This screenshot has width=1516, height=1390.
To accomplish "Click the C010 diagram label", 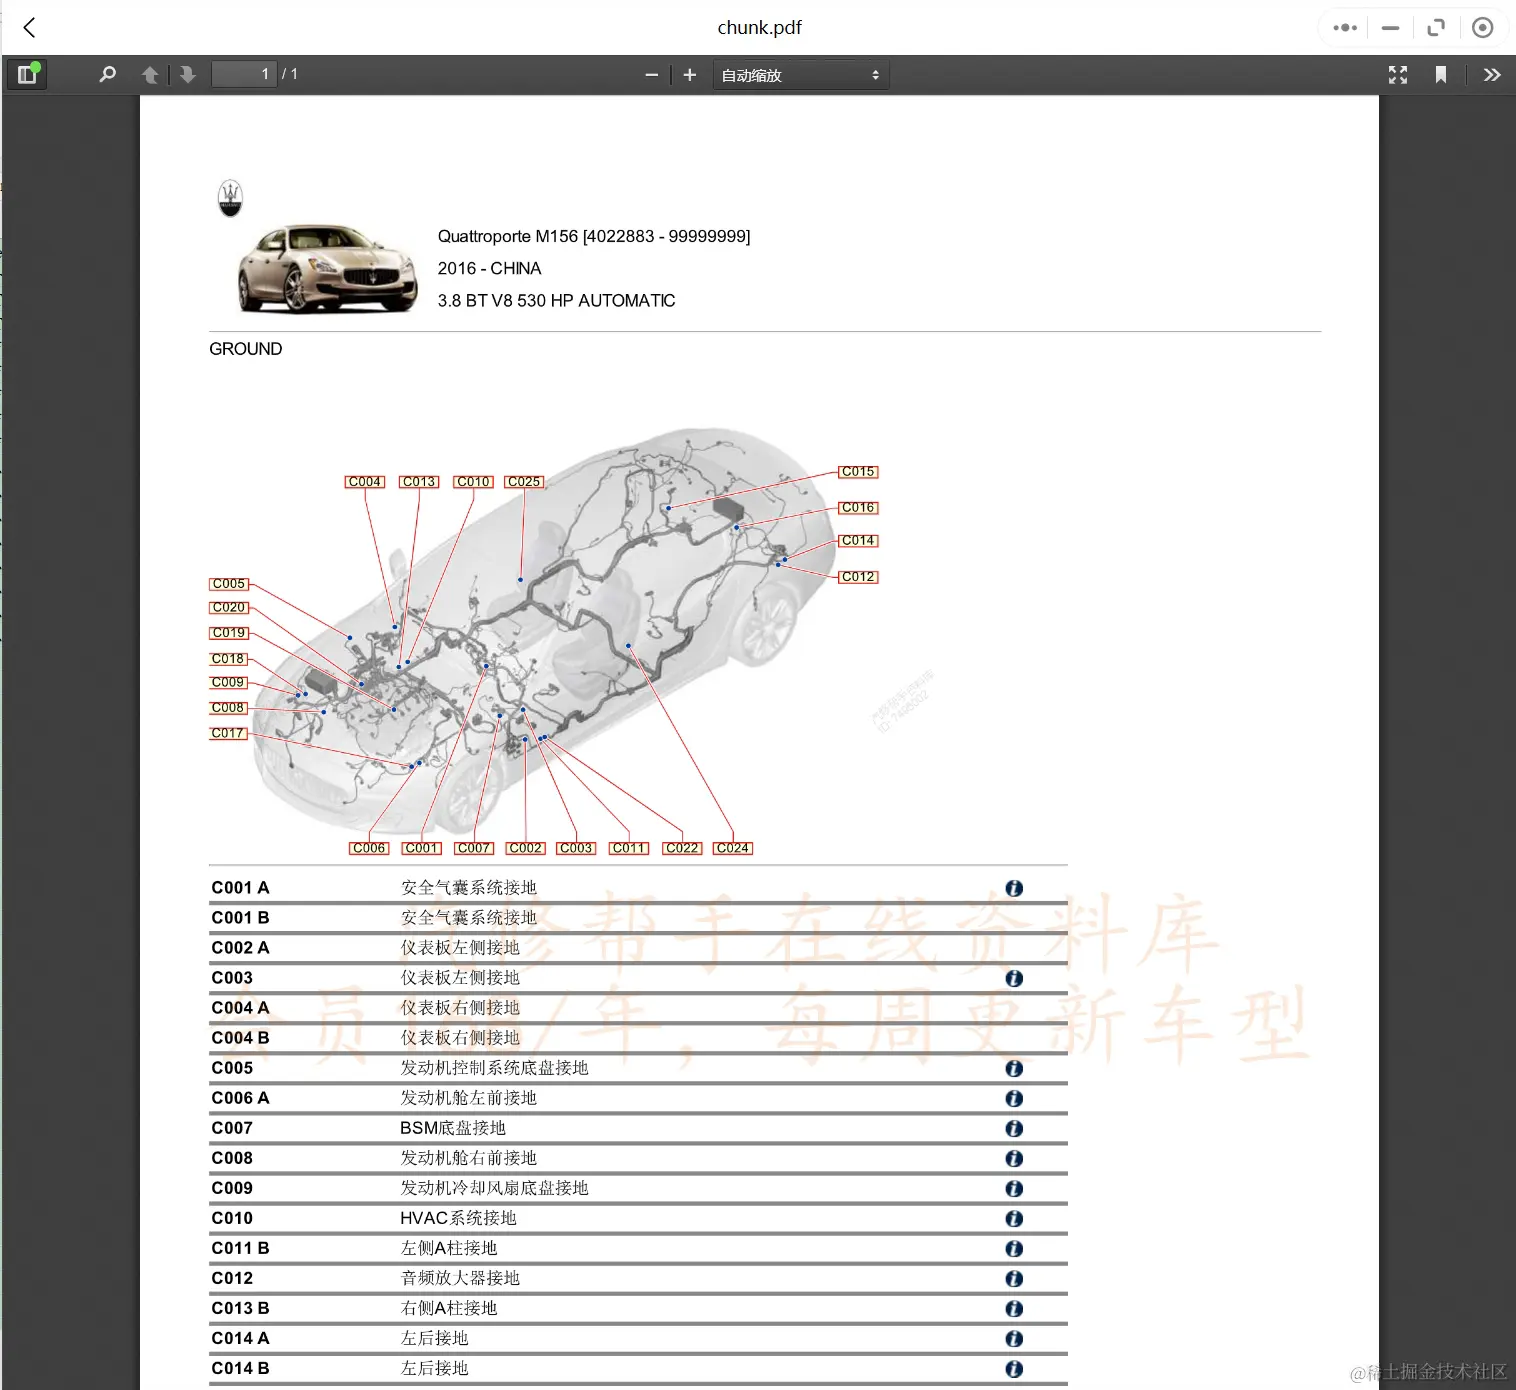I will tap(473, 482).
